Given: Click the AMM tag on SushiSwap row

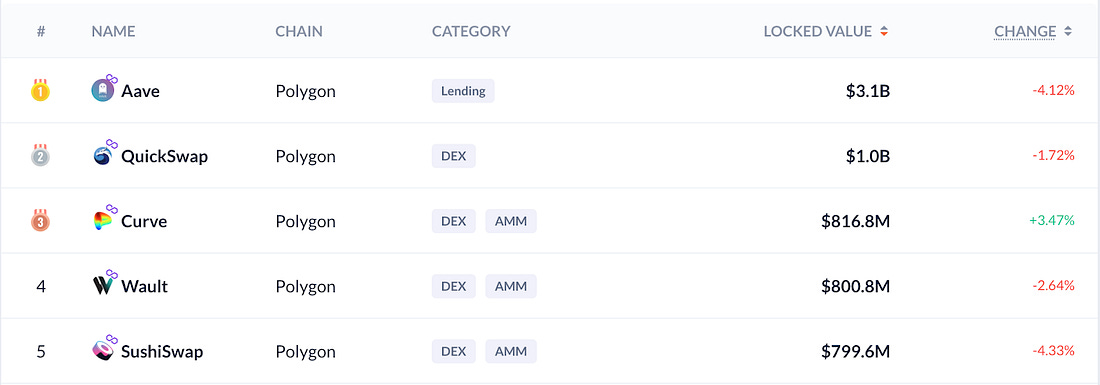Looking at the screenshot, I should [x=511, y=351].
